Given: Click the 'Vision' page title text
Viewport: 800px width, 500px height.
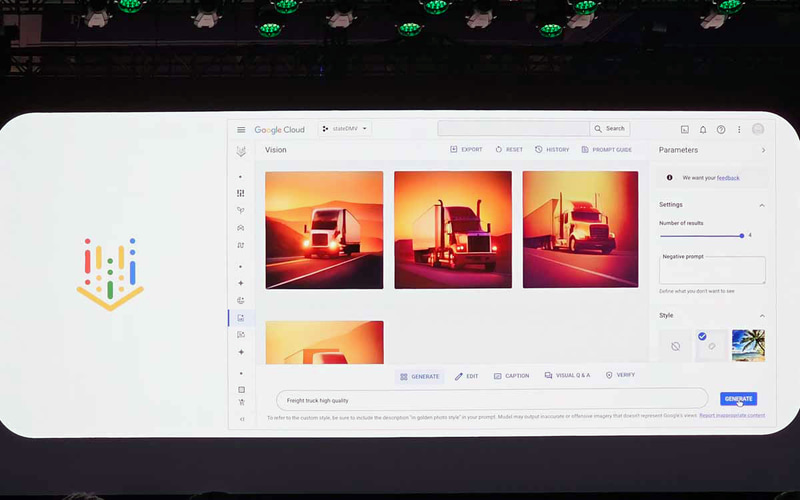Looking at the screenshot, I should pyautogui.click(x=276, y=150).
